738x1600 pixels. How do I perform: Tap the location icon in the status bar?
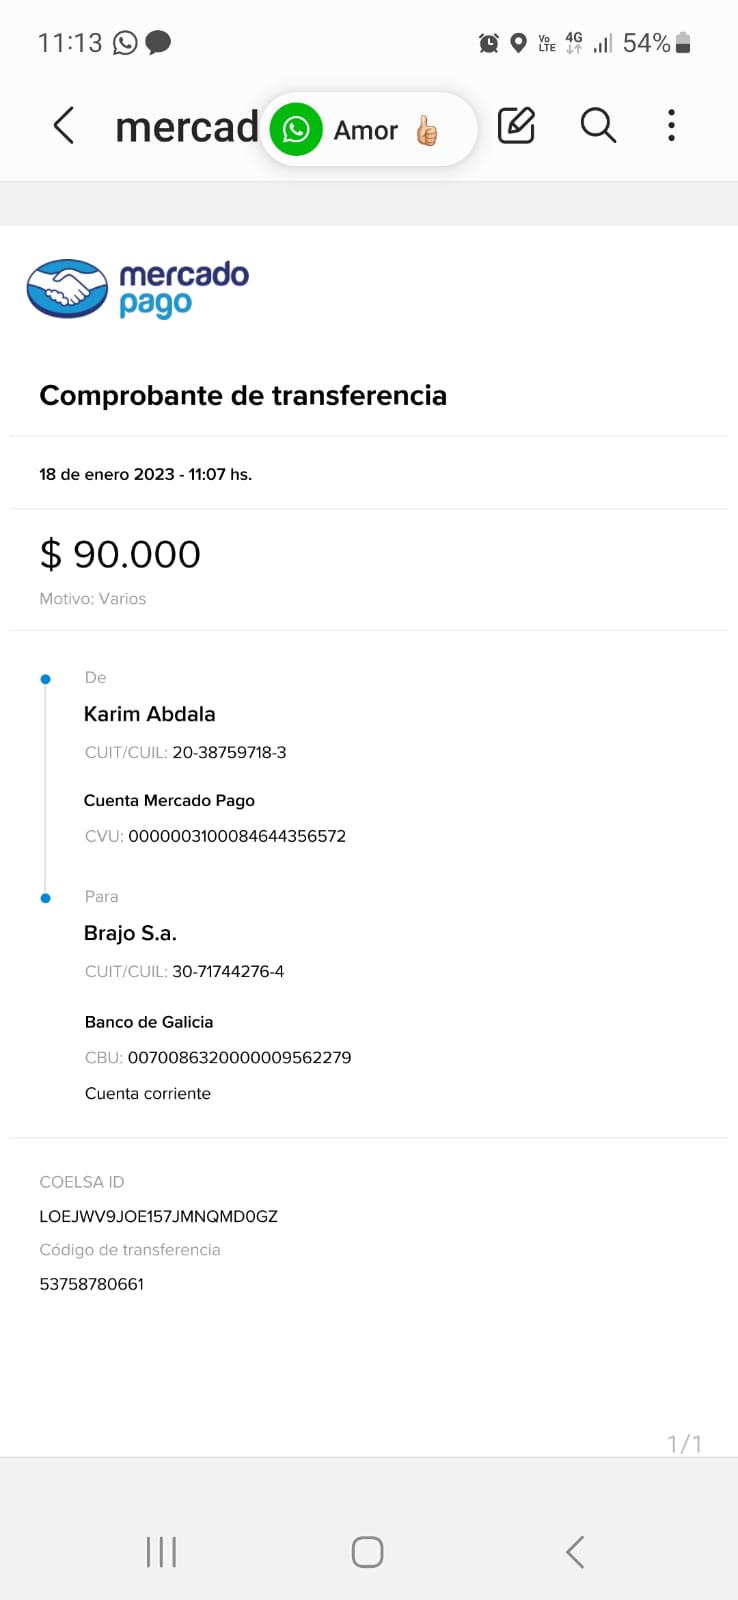coord(518,43)
